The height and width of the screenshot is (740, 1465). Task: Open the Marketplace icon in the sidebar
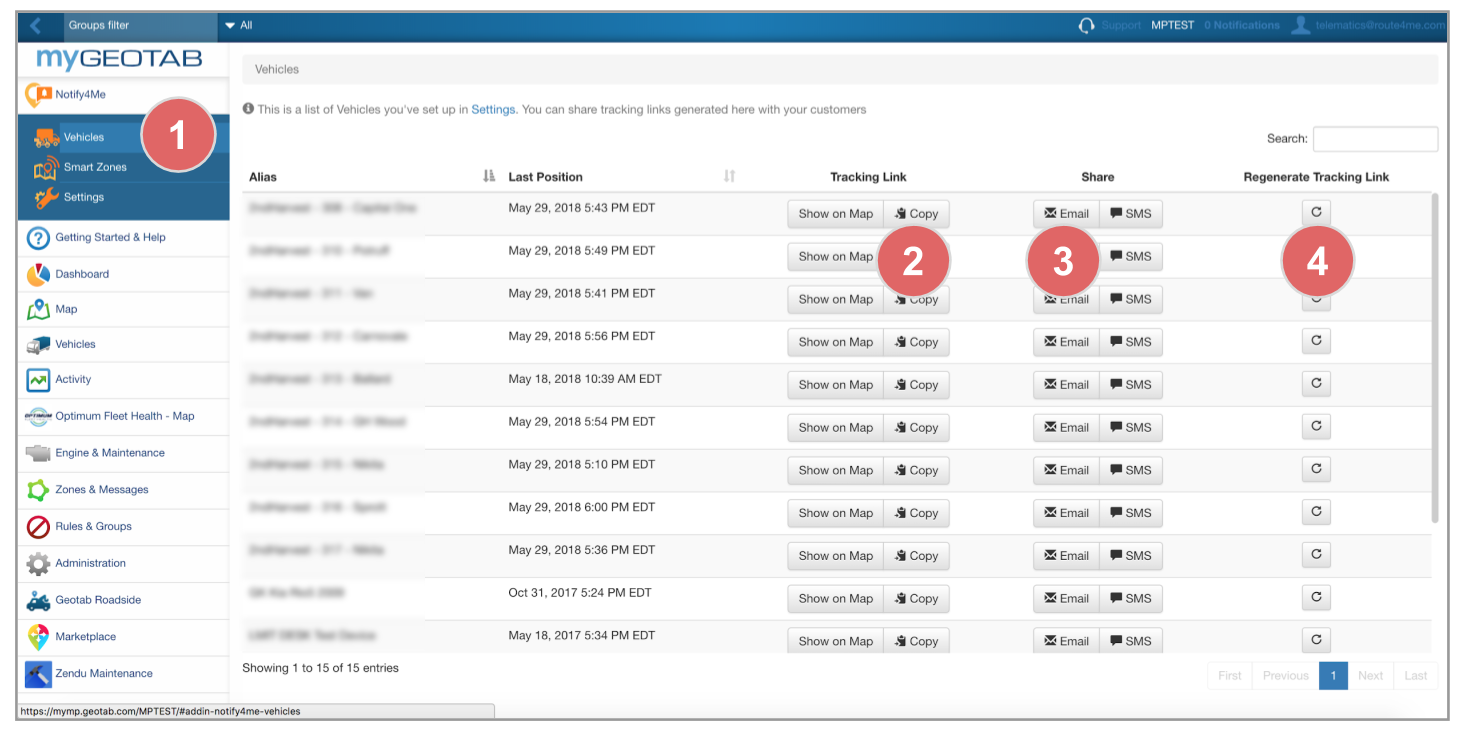click(38, 637)
